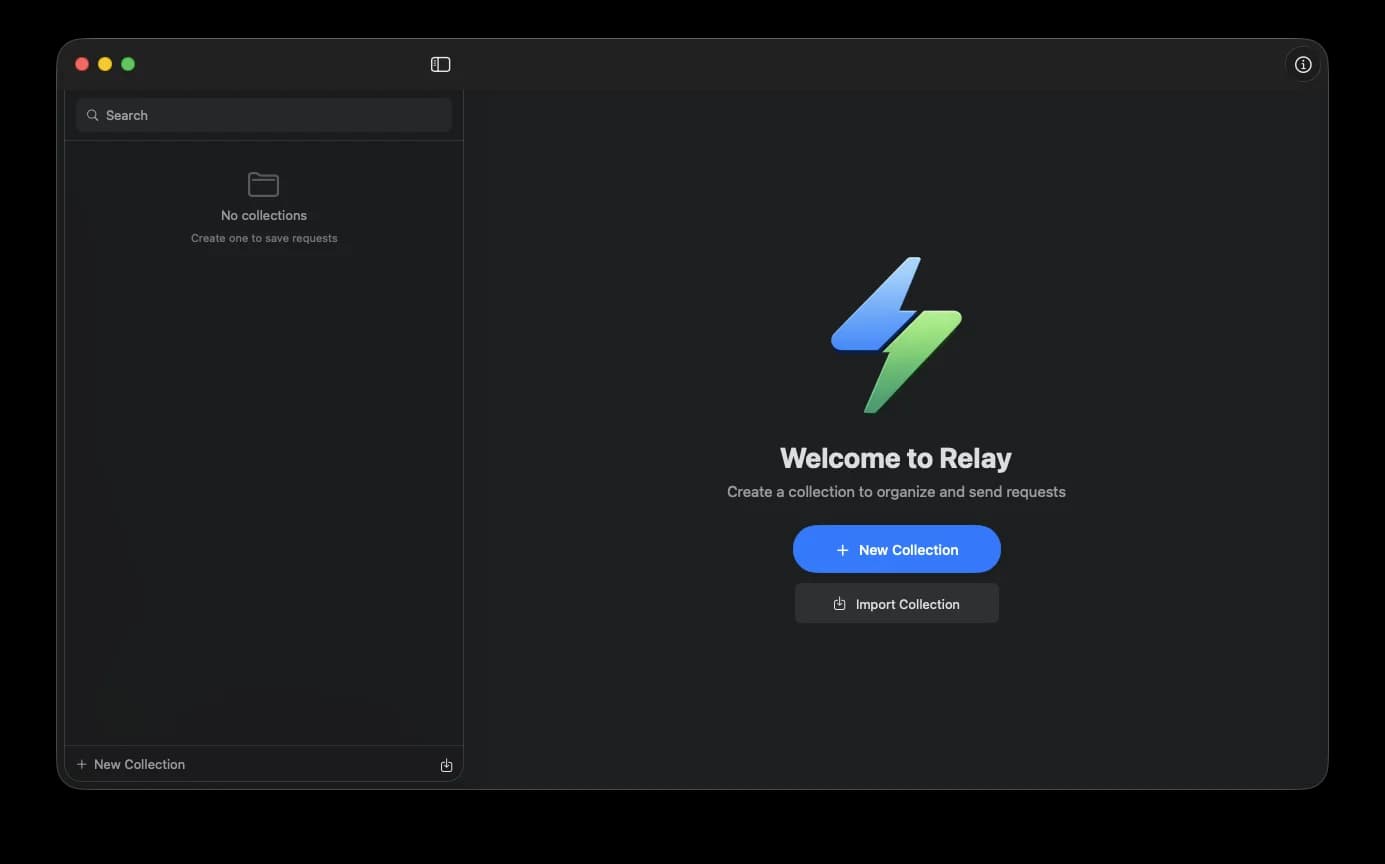Click the empty sidebar area below the search bar
This screenshot has width=1385, height=864.
(263, 450)
